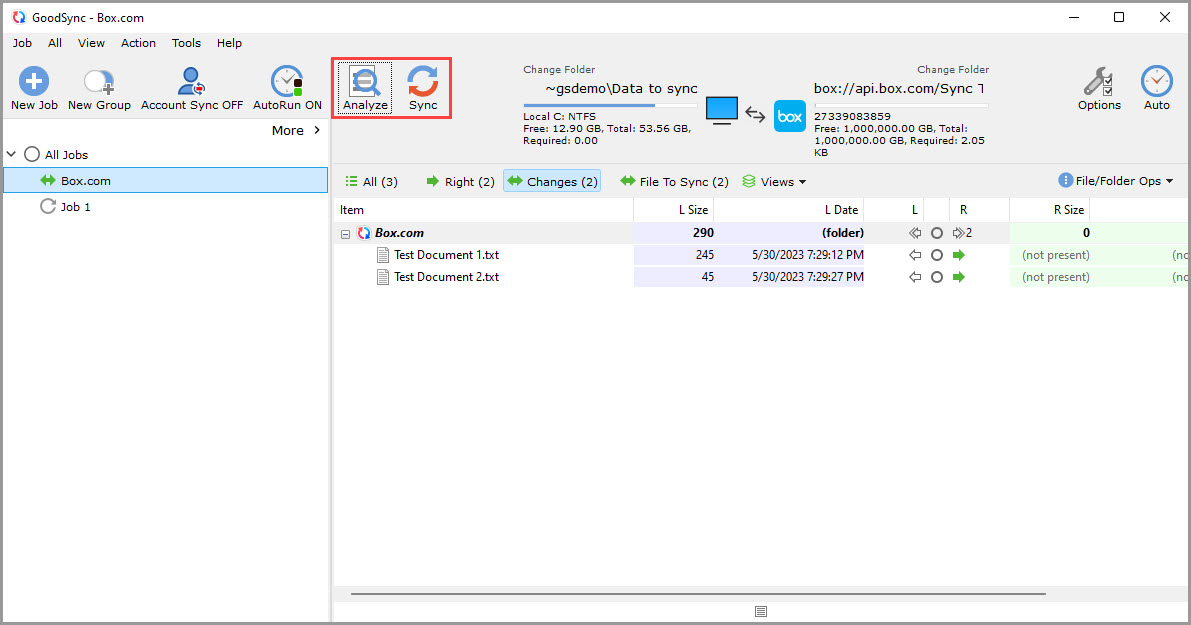Click the Box cloud service icon

[x=790, y=116]
